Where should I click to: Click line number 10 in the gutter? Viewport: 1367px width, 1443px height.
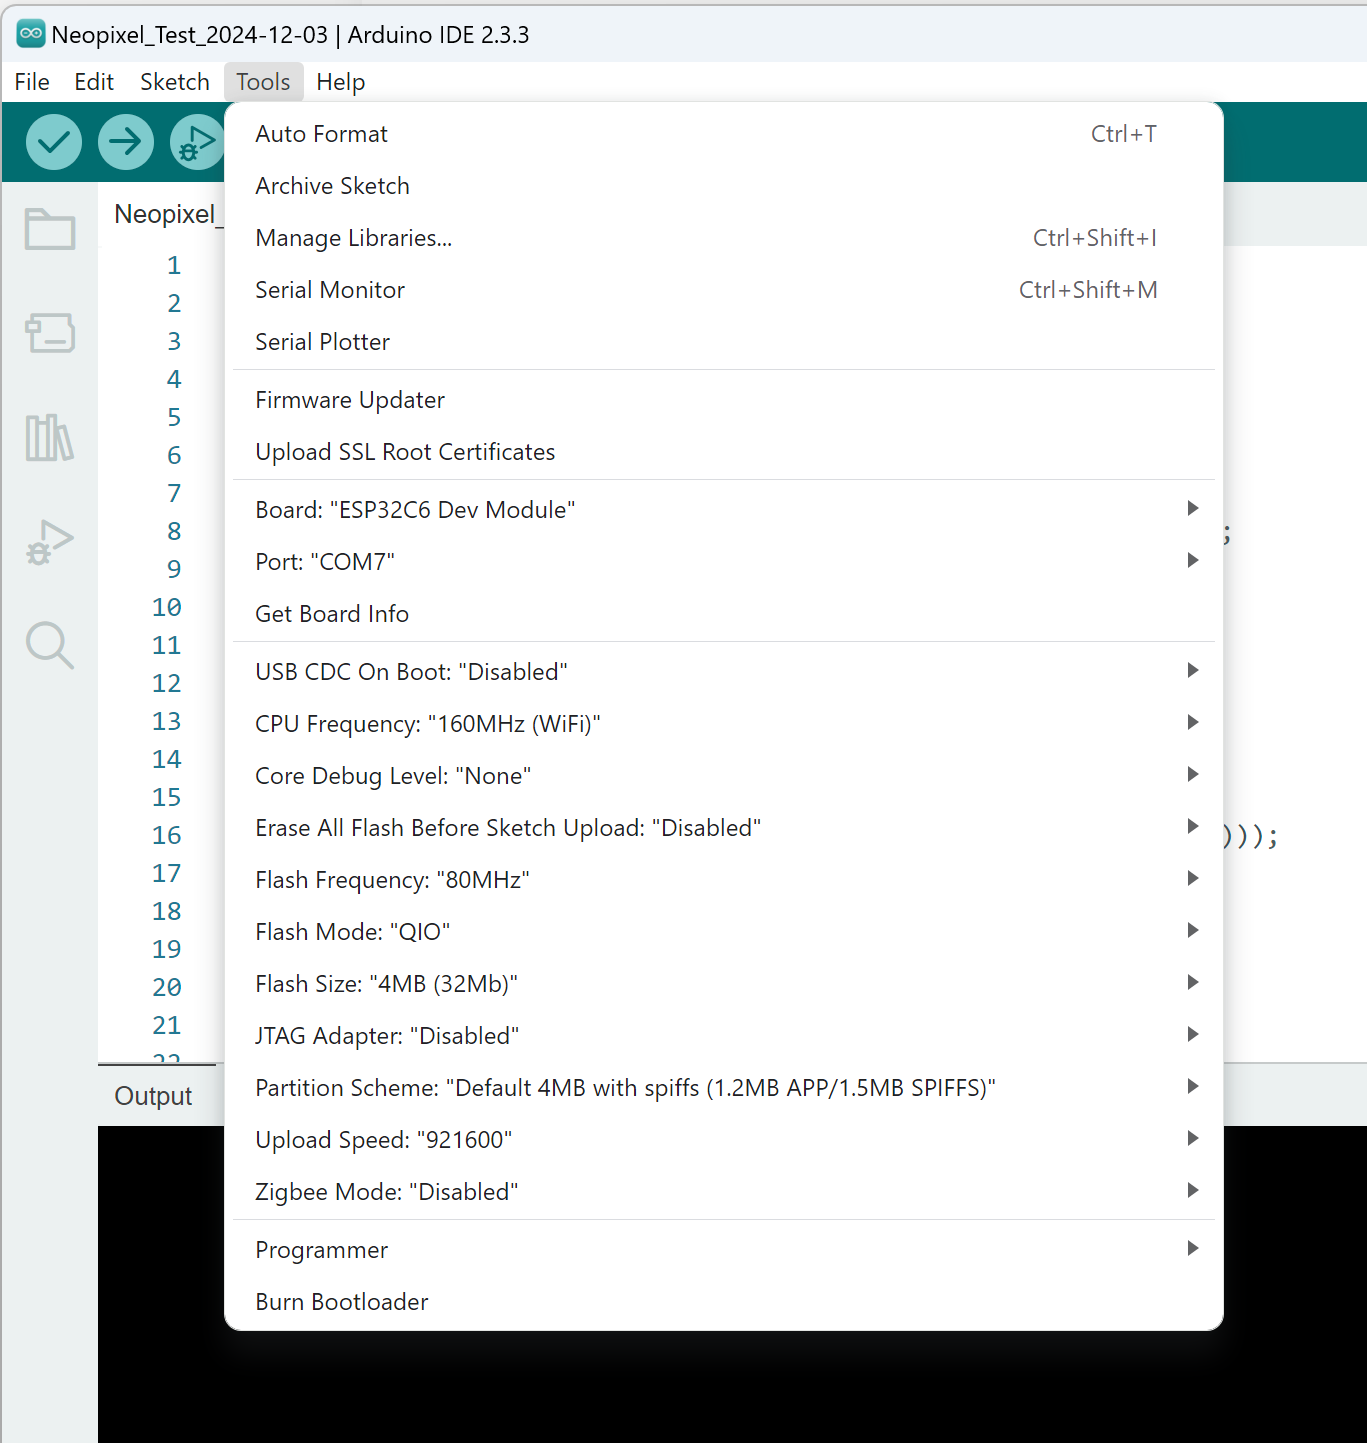[x=167, y=607]
